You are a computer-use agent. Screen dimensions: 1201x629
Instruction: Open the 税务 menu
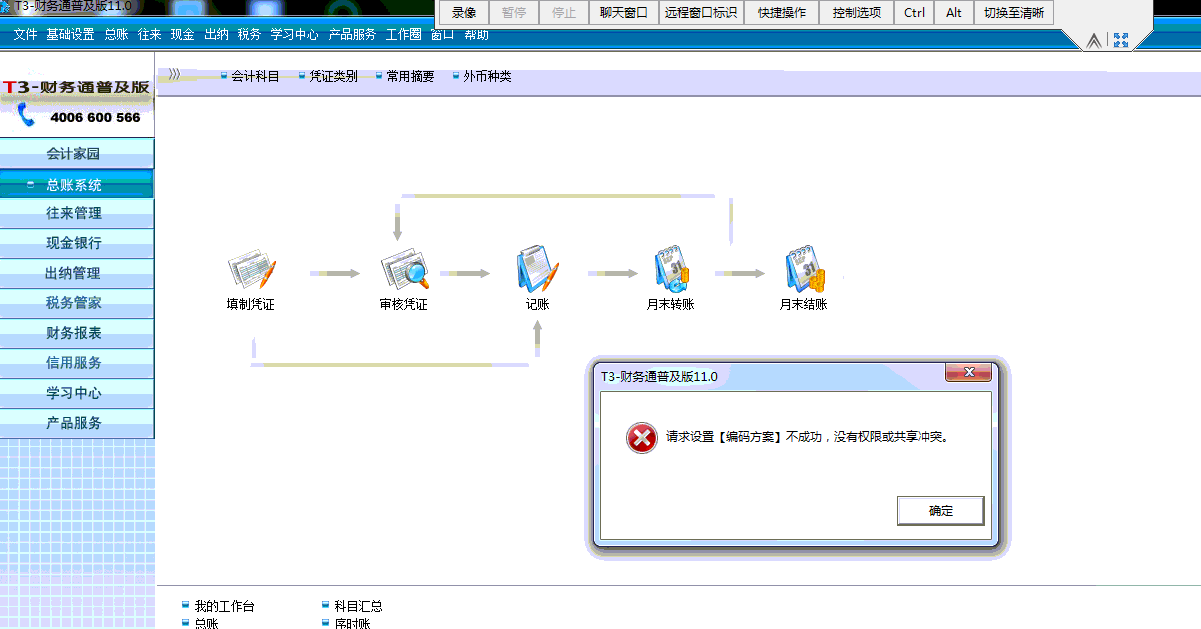pos(250,34)
